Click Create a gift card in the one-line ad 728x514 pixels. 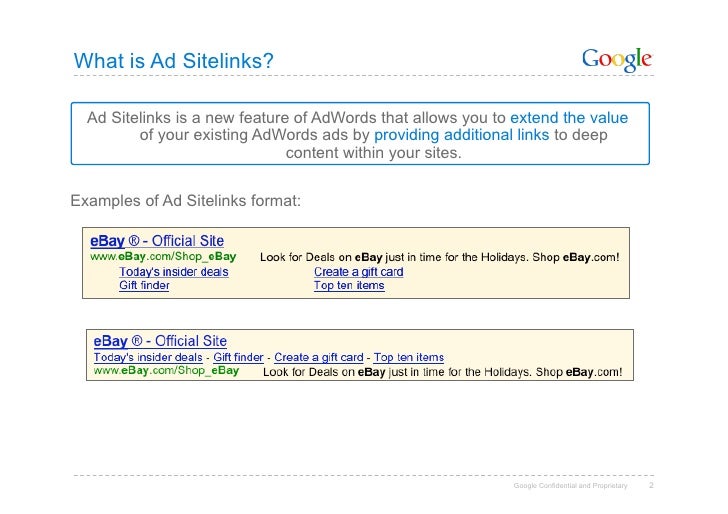click(318, 357)
